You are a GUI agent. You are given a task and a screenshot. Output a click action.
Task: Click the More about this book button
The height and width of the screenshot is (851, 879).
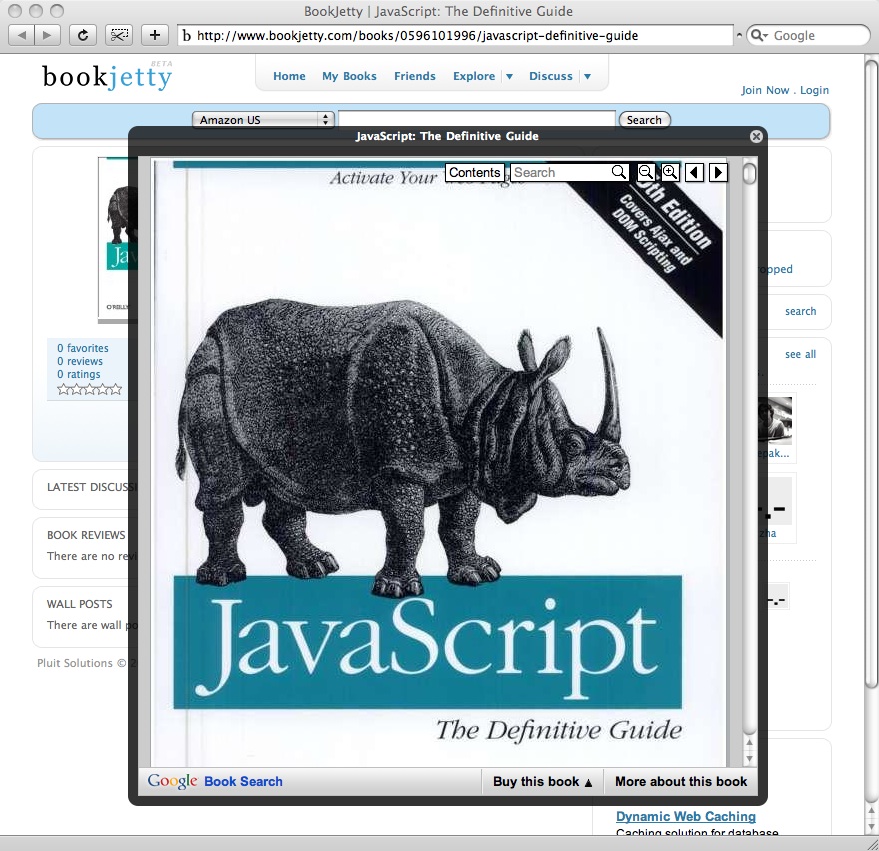point(681,782)
